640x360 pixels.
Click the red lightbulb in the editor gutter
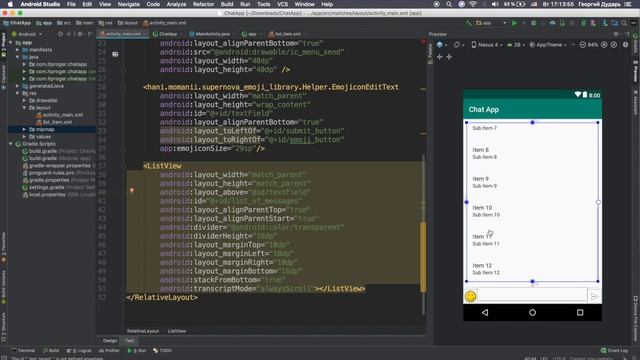point(132,191)
